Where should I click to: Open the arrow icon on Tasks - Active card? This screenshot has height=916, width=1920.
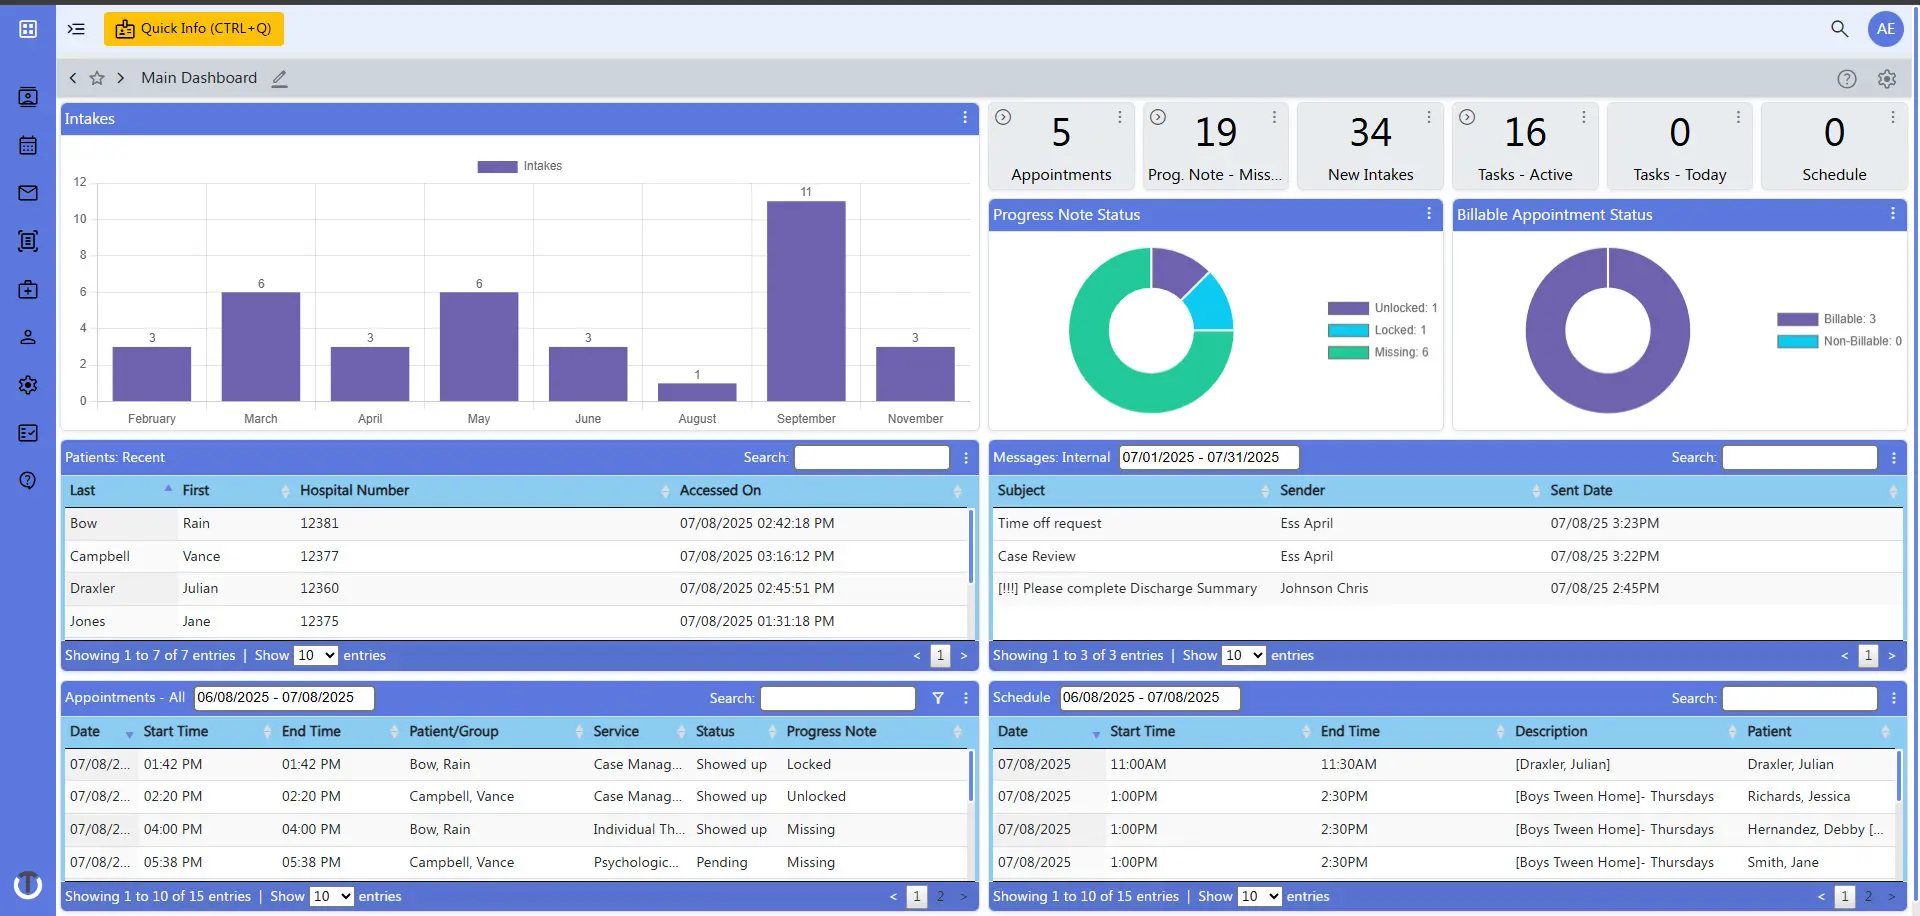point(1467,117)
